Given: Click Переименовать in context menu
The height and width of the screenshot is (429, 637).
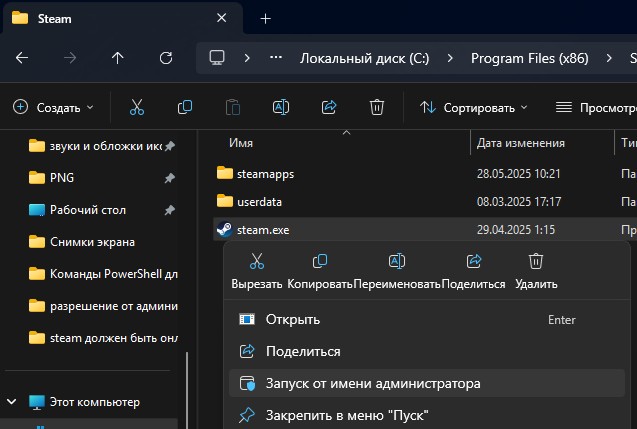Looking at the screenshot, I should pyautogui.click(x=397, y=270).
